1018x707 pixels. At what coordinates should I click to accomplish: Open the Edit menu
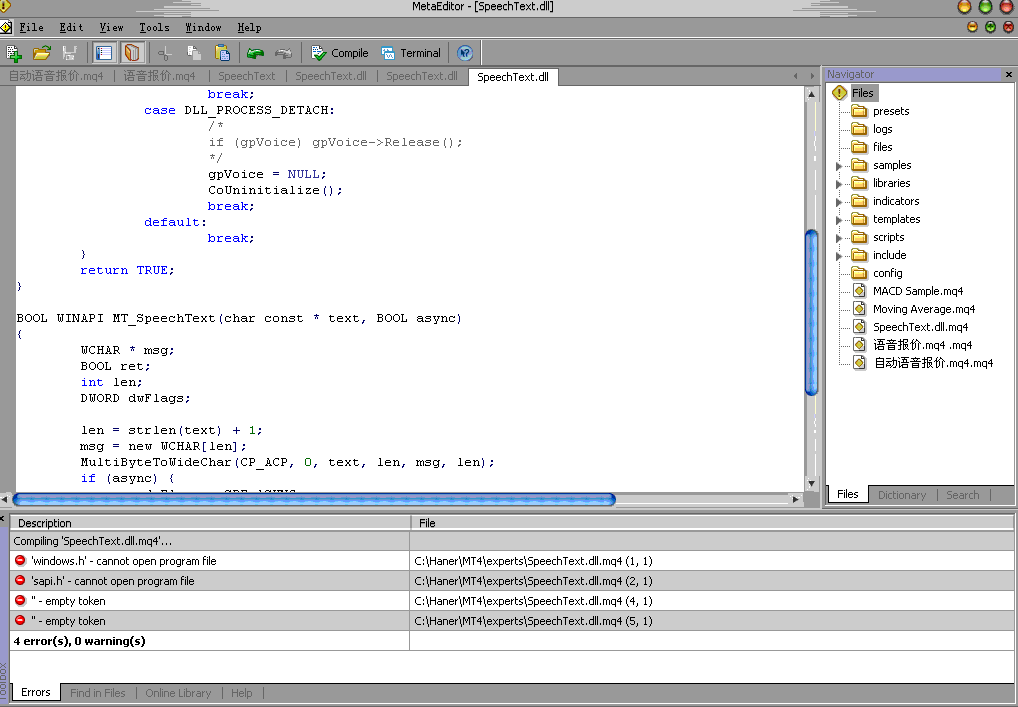click(71, 27)
